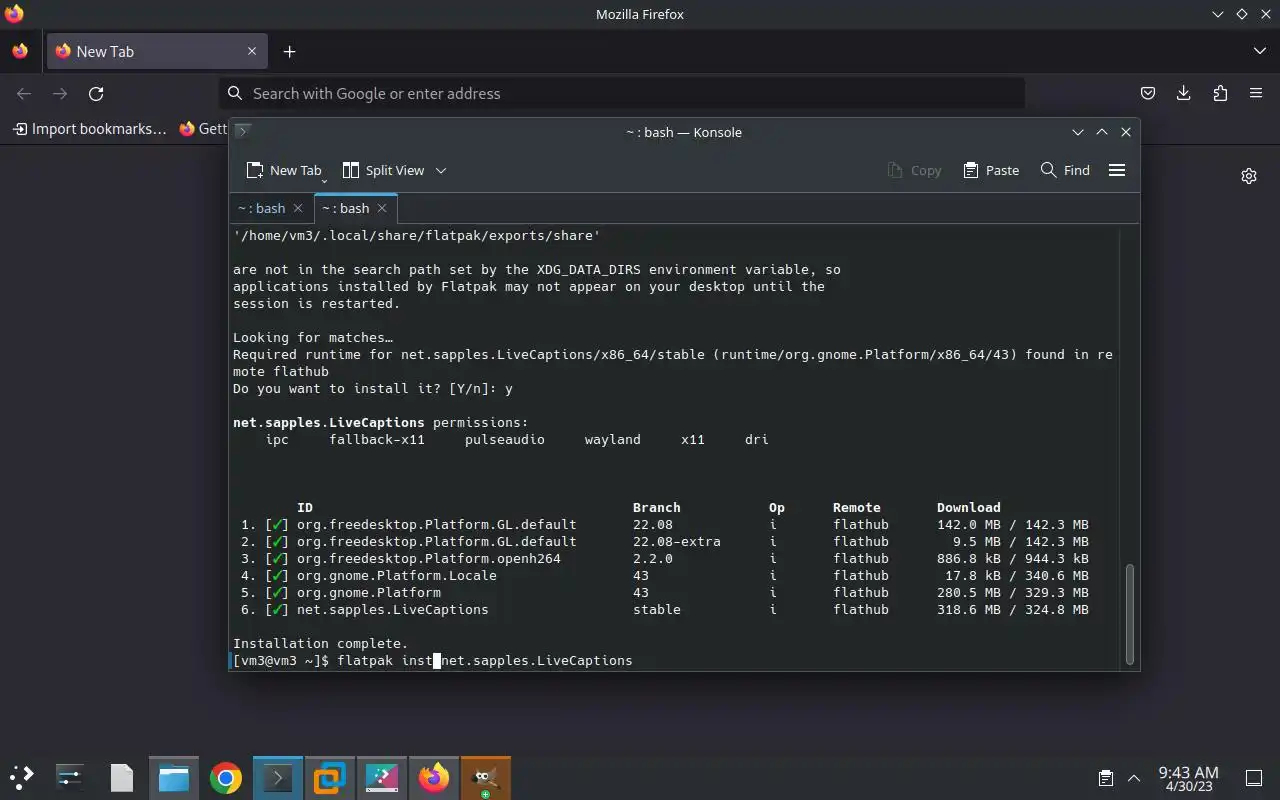Screen dimensions: 1280x800
Task: Click the 'Installation complete.' line
Action: pos(320,643)
